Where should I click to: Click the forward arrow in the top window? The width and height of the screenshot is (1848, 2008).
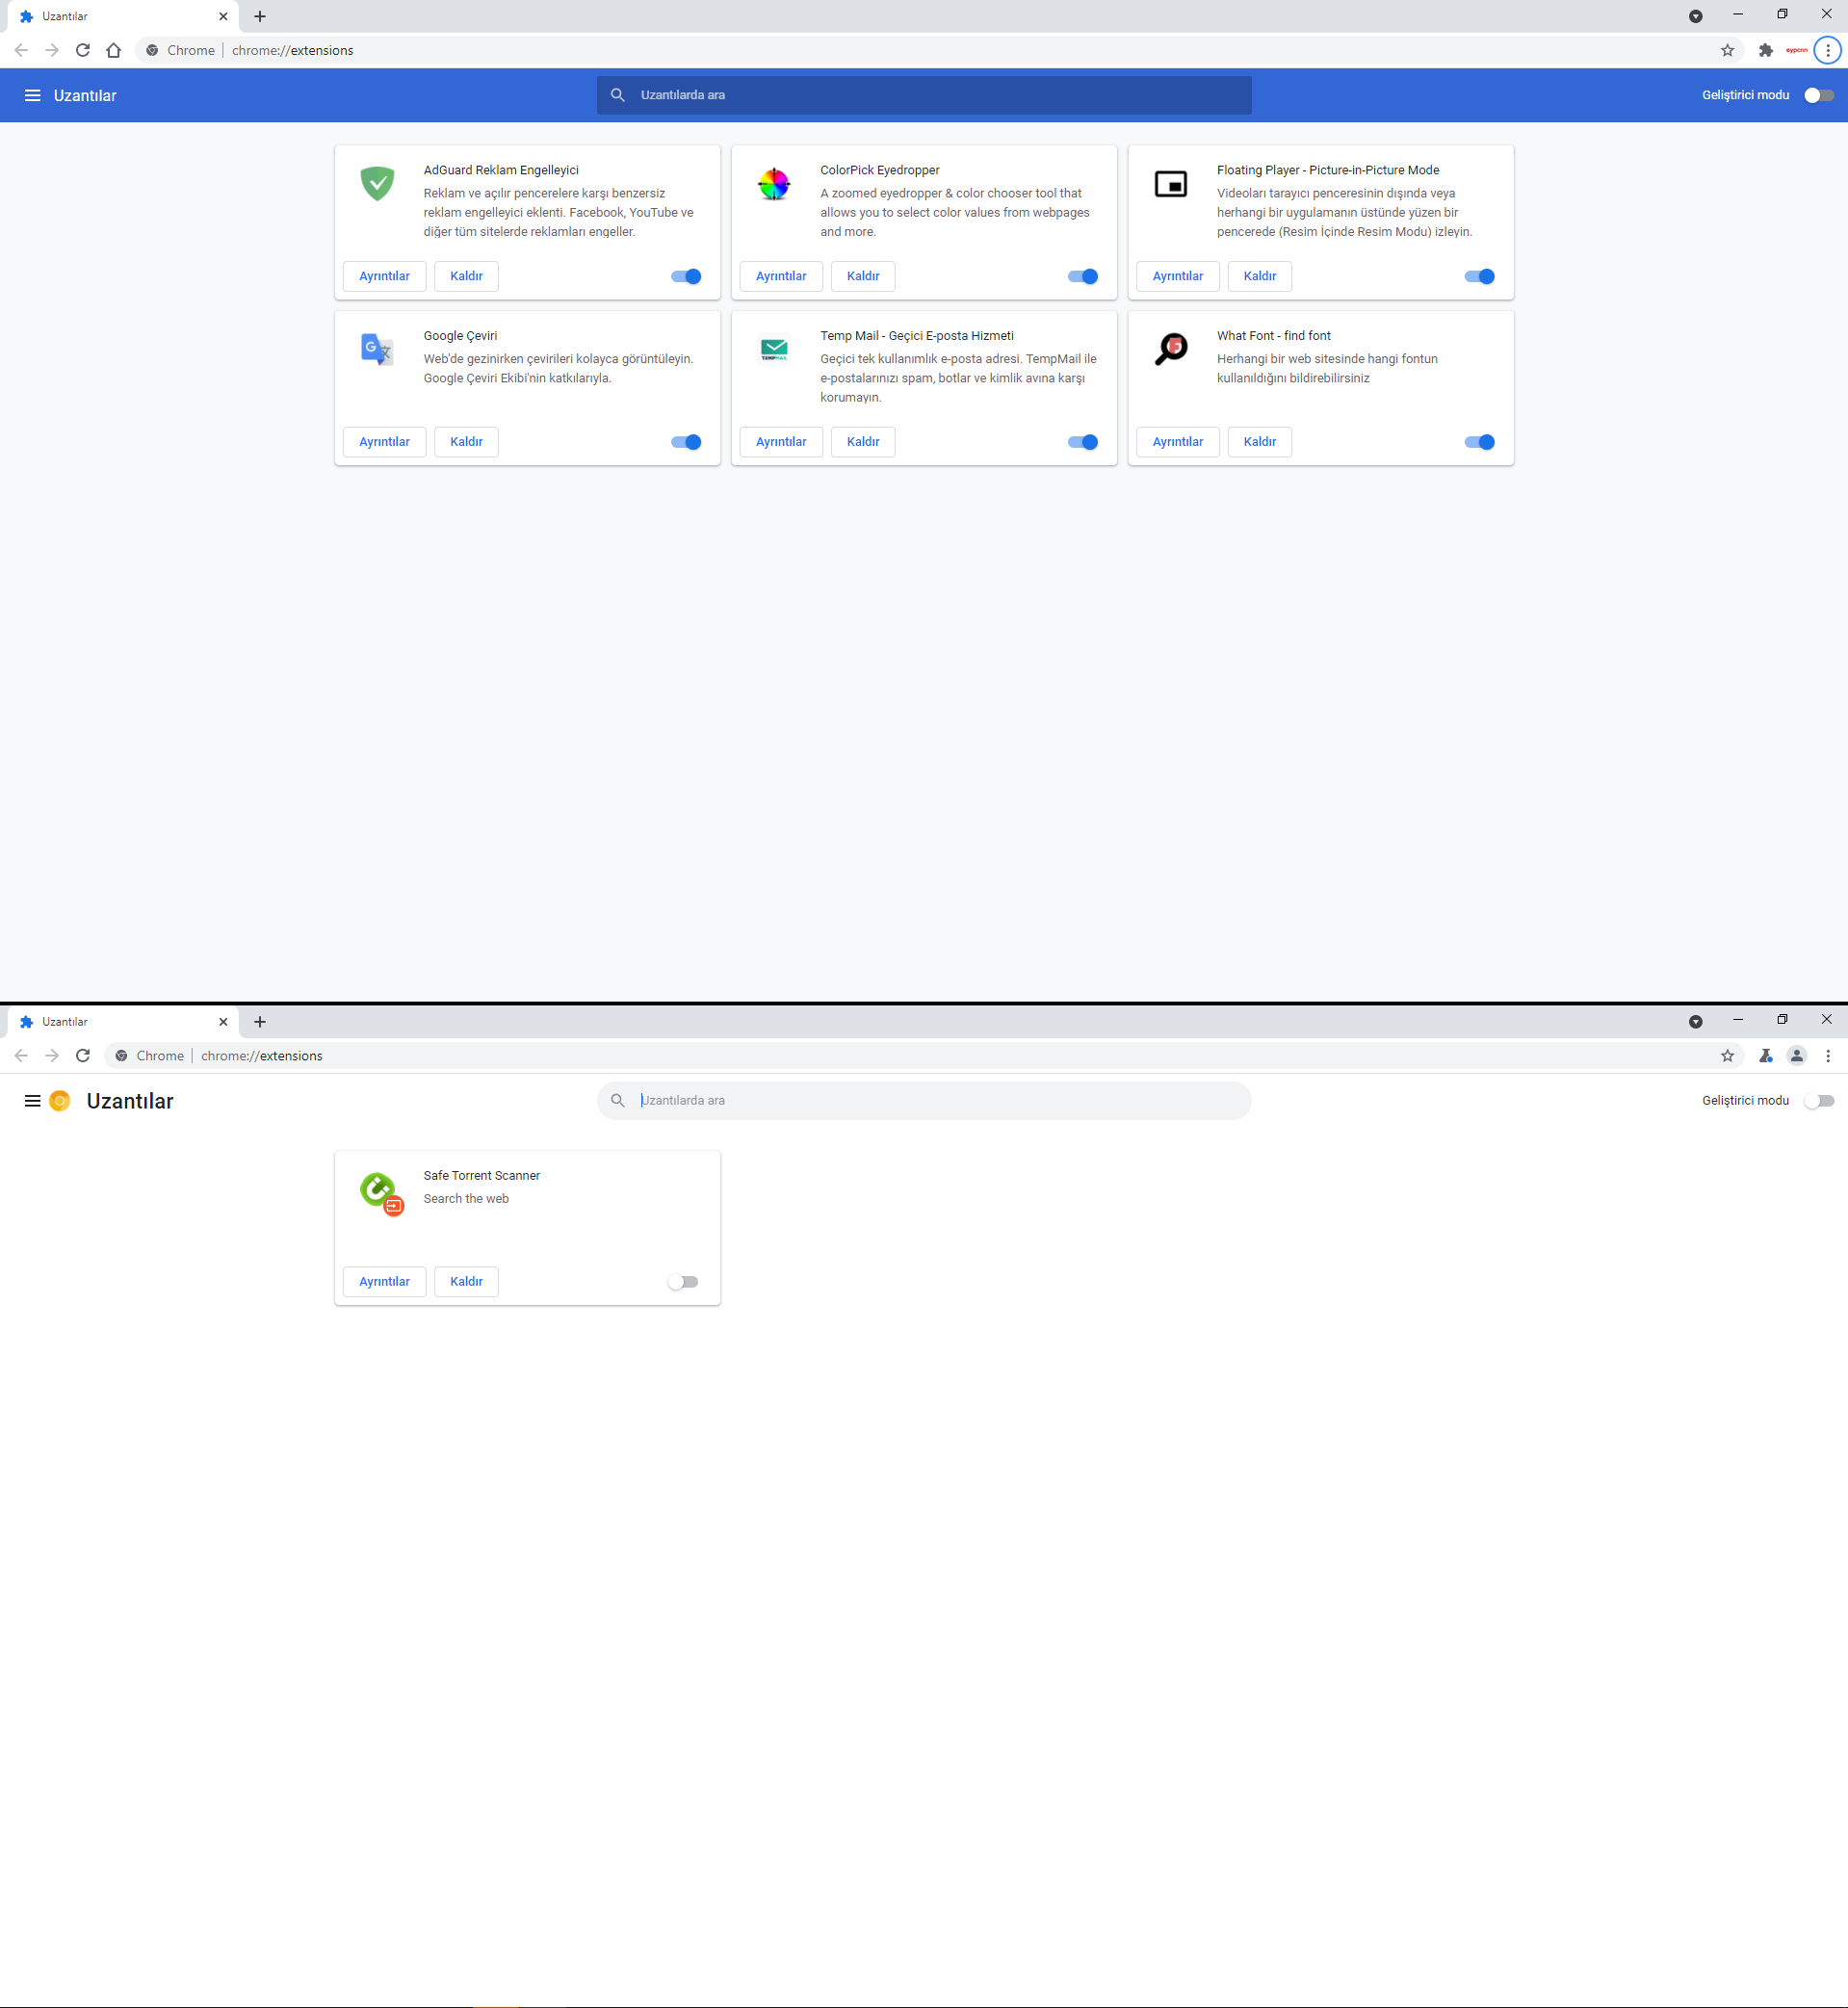[52, 50]
